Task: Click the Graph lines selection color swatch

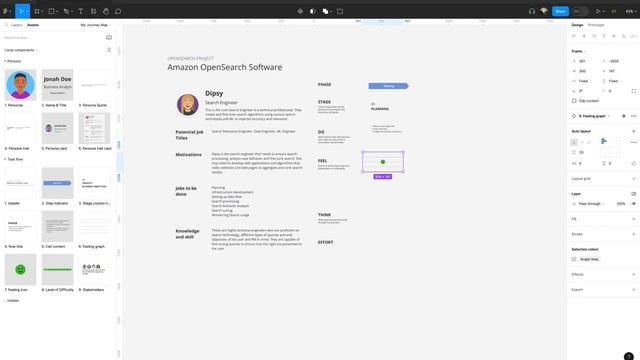Action: pyautogui.click(x=574, y=259)
